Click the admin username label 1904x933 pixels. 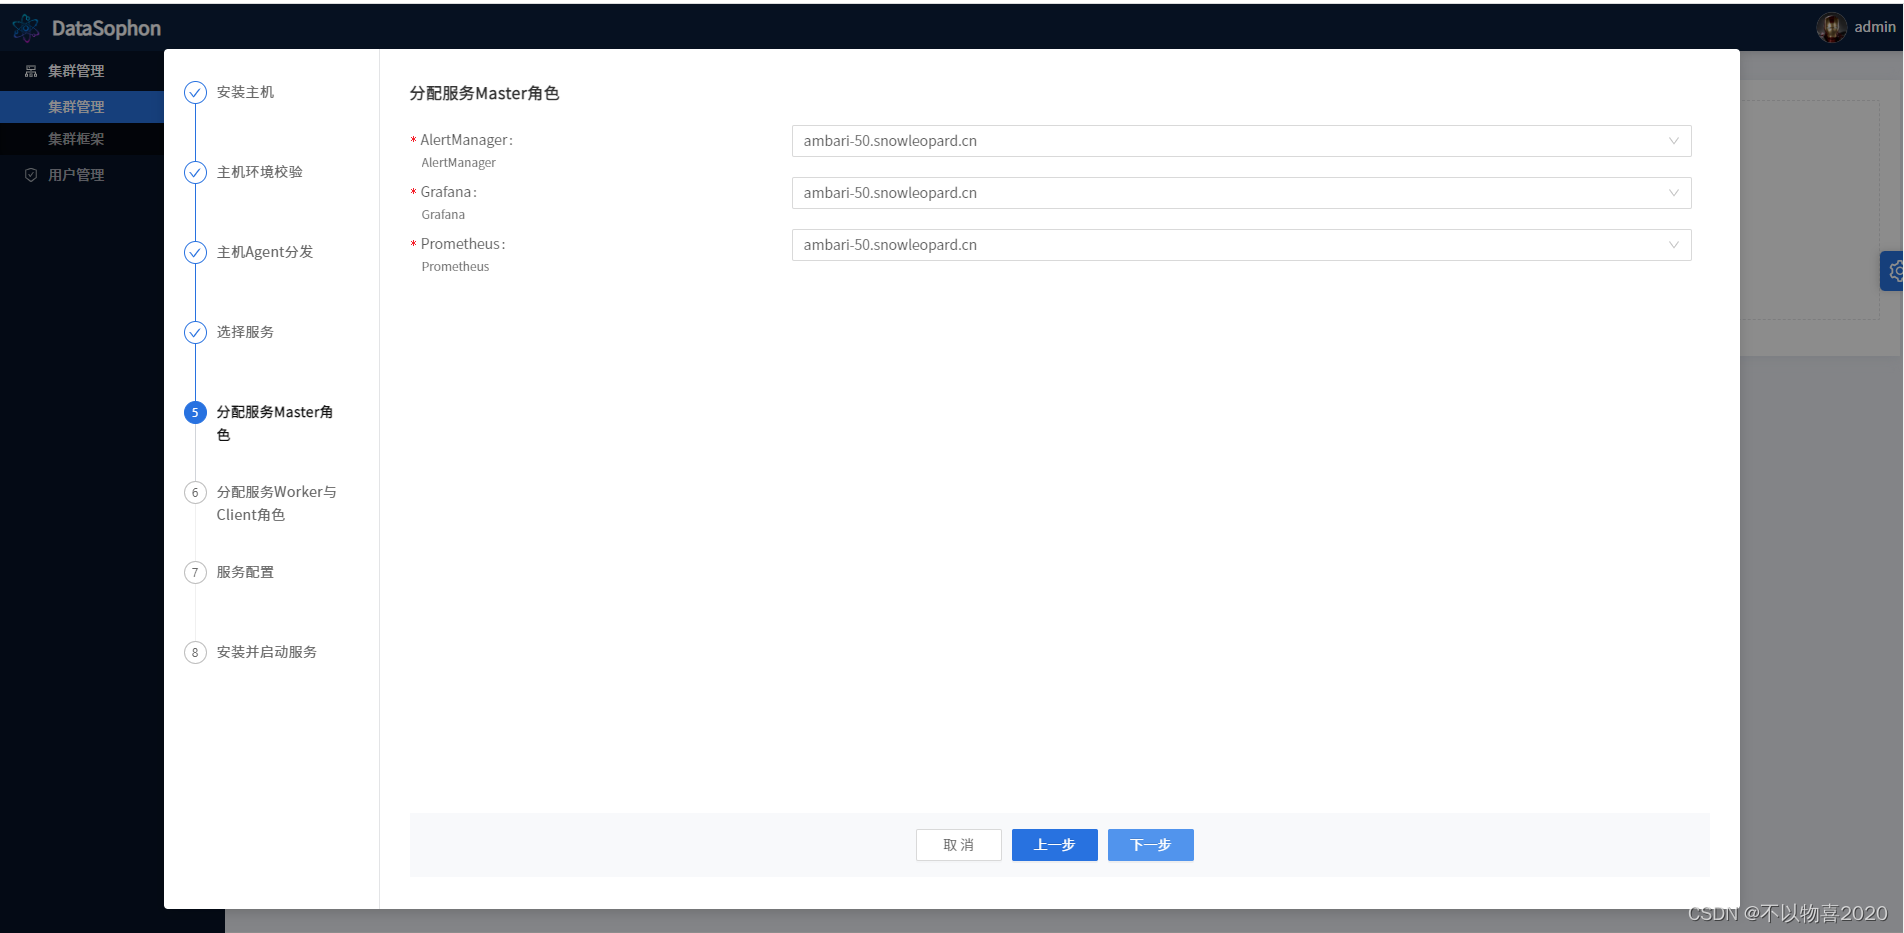click(x=1874, y=27)
